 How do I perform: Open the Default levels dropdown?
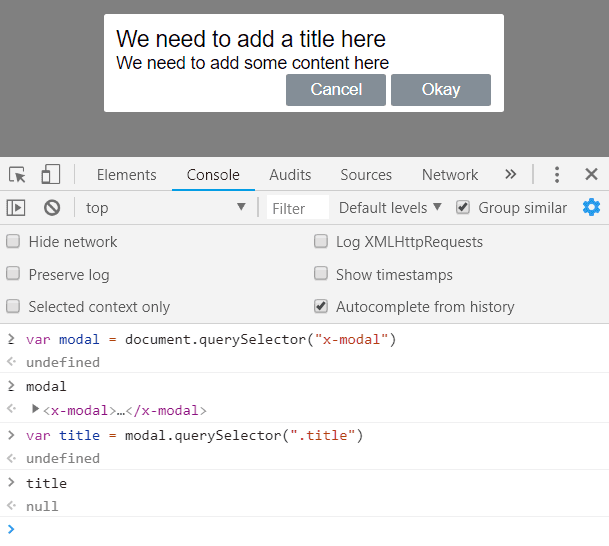pos(390,208)
